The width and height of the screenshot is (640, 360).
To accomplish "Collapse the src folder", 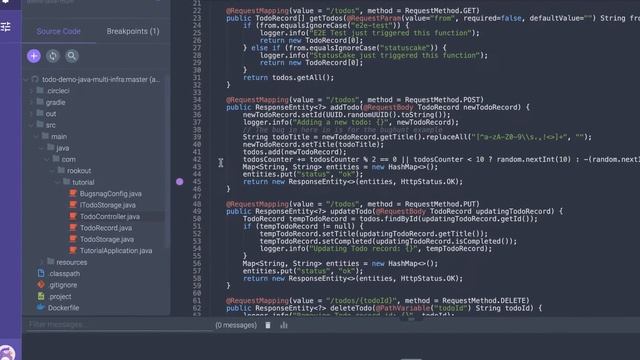I will [x=32, y=125].
